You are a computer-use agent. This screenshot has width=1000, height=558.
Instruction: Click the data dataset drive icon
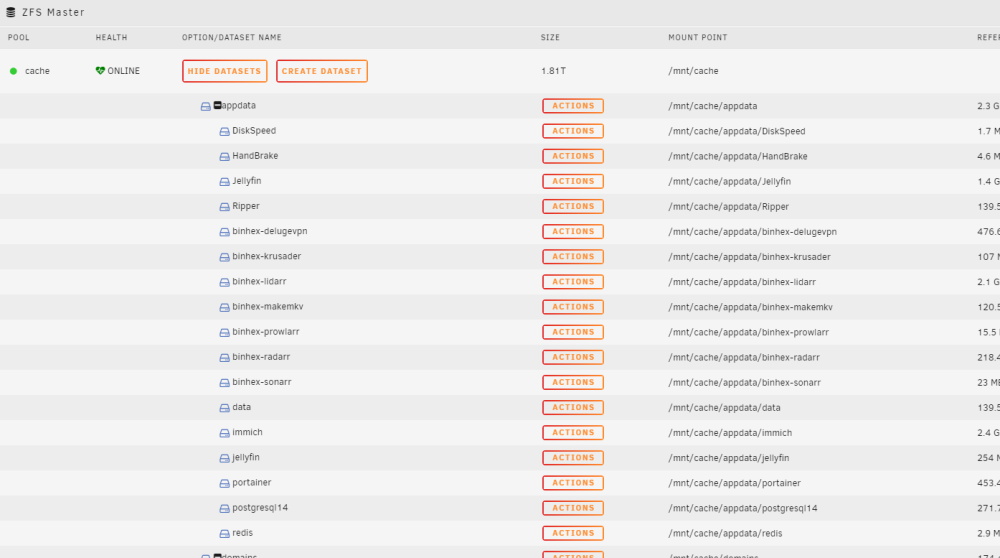[224, 407]
